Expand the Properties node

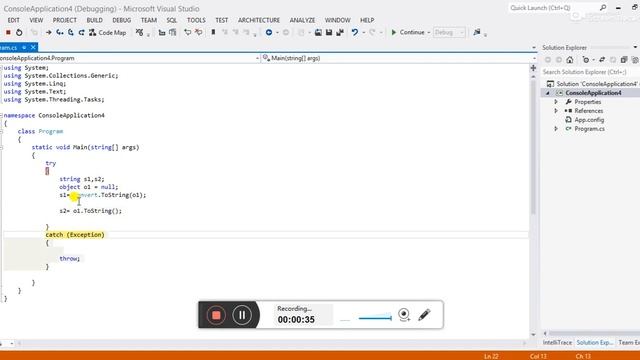click(x=556, y=102)
